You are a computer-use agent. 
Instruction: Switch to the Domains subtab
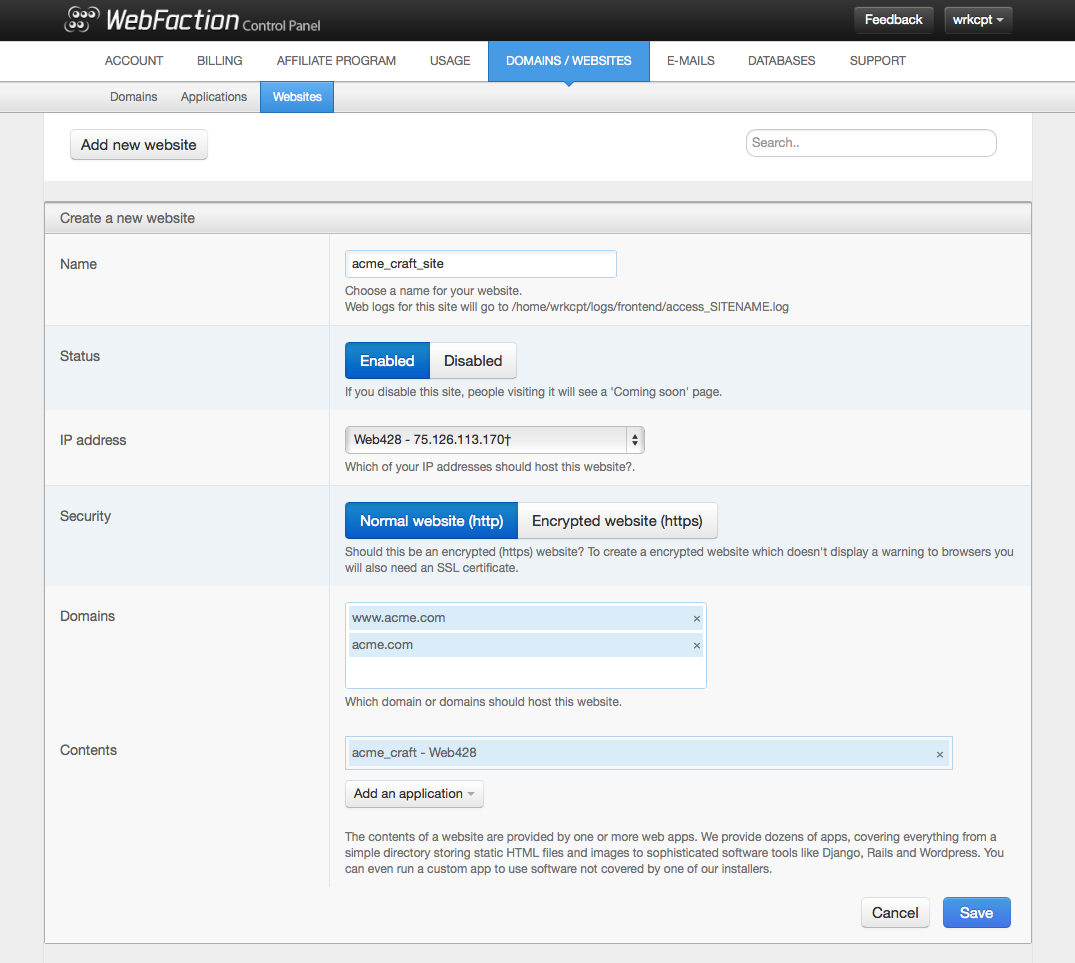click(134, 97)
